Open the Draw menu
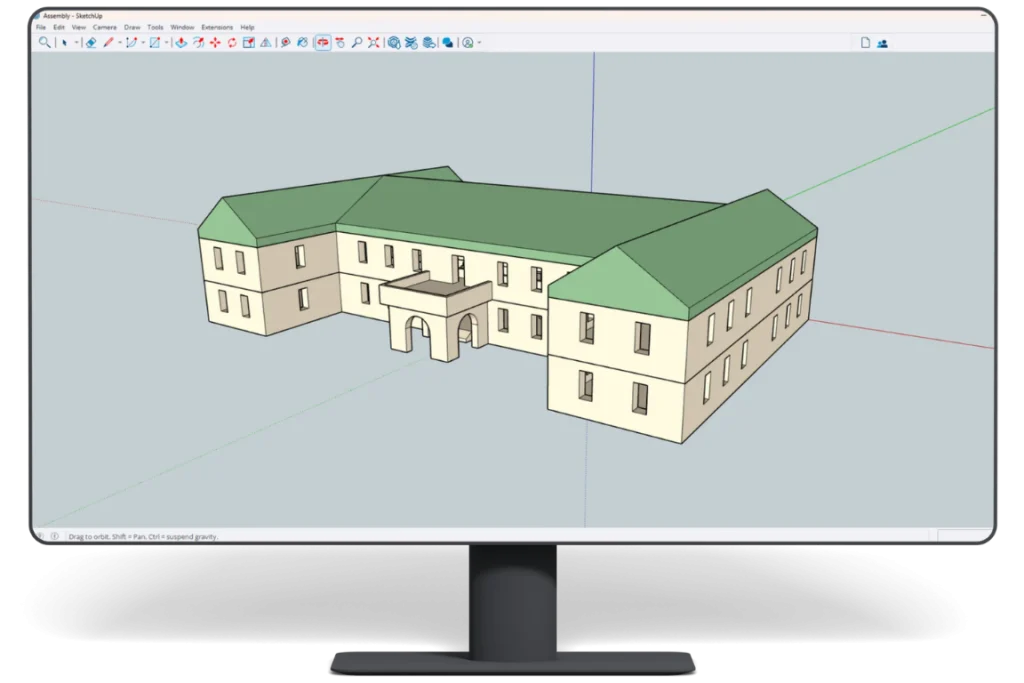The image size is (1024, 683). click(132, 27)
